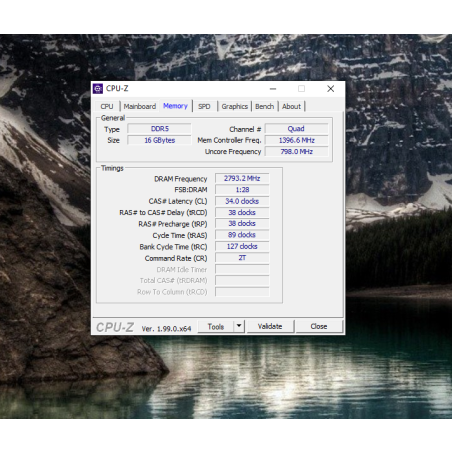Select the Memory tab

(x=175, y=106)
